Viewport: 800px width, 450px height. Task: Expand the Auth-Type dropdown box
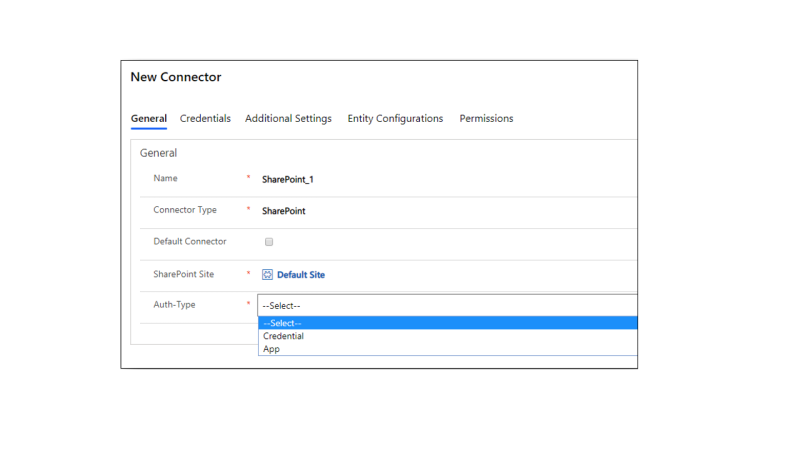tap(446, 305)
